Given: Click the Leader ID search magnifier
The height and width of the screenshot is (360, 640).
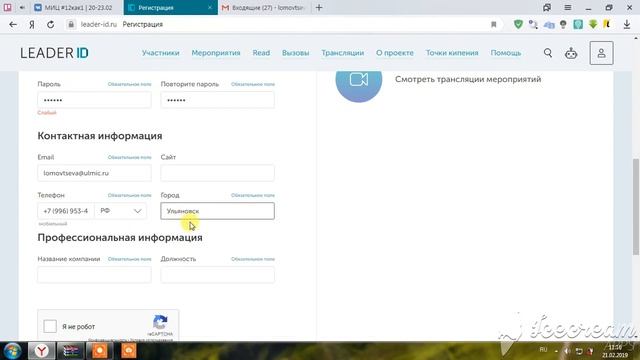Looking at the screenshot, I should (548, 53).
